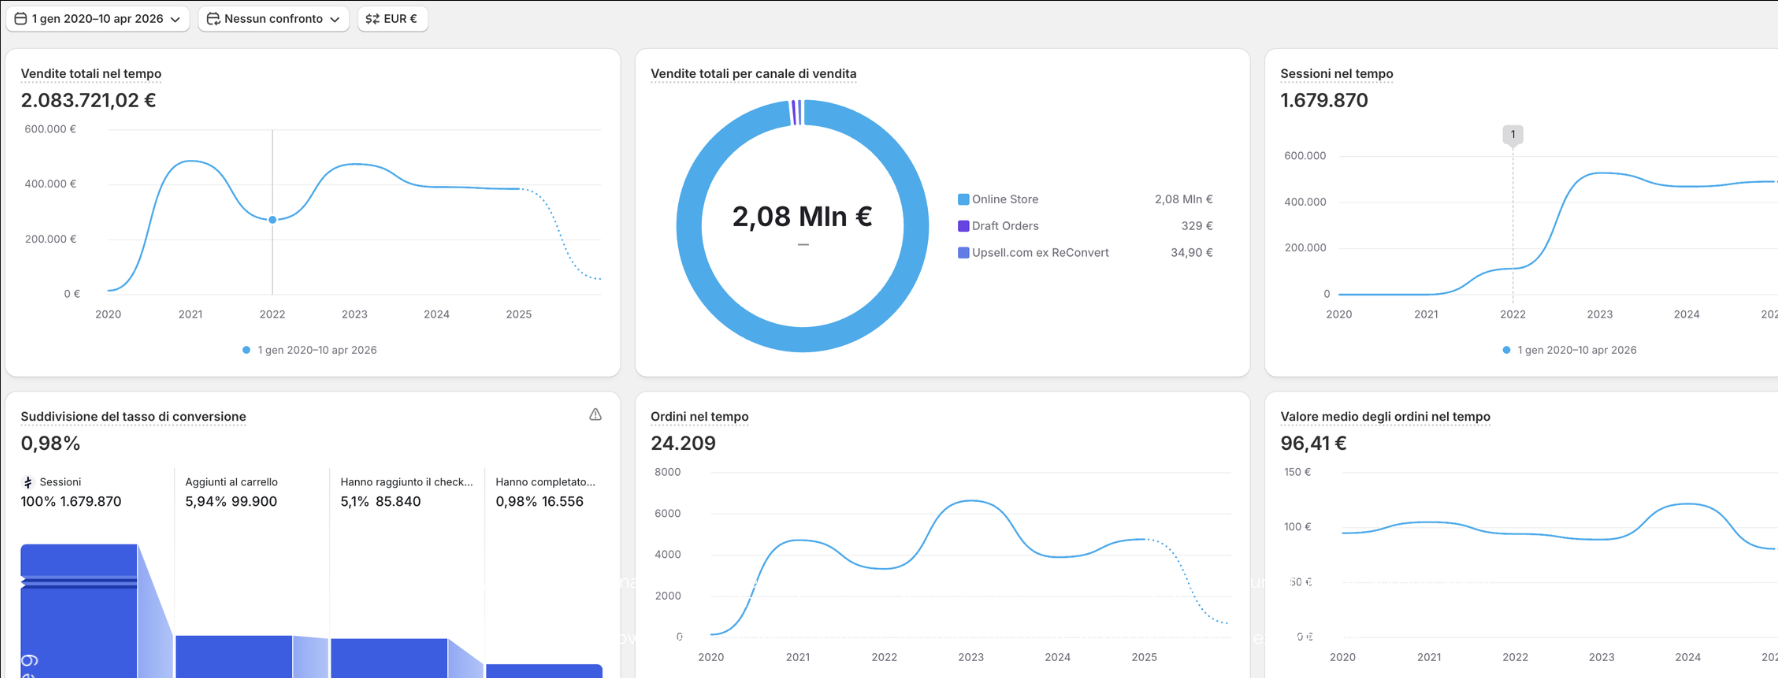The width and height of the screenshot is (1778, 678).
Task: Open the date range picker 1 gen 2020–10 apr 2026
Action: [x=97, y=19]
